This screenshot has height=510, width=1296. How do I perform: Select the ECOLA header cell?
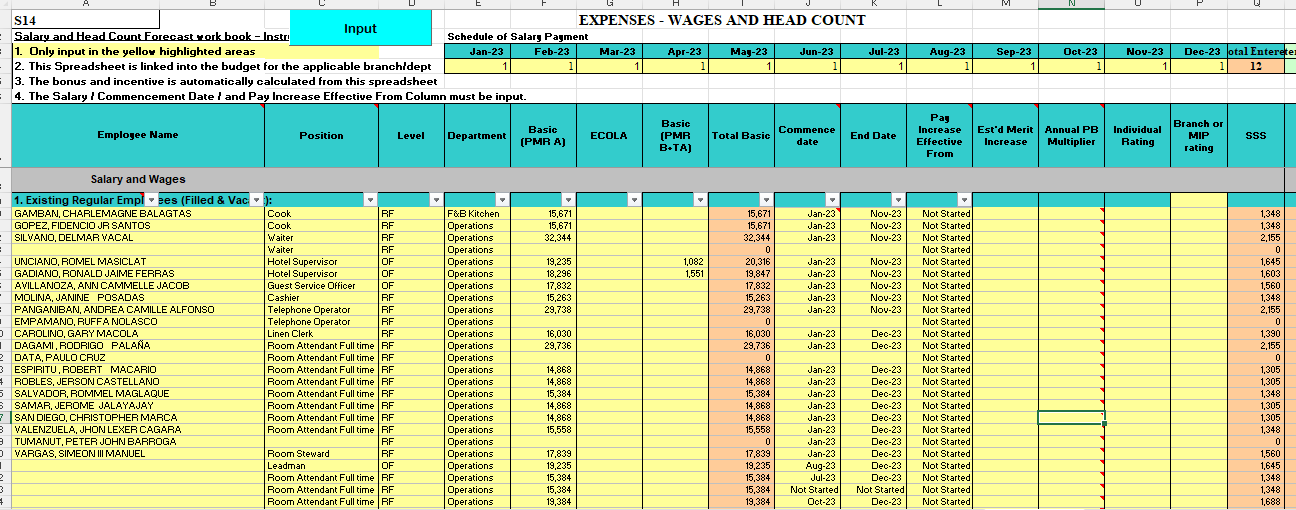pyautogui.click(x=609, y=135)
